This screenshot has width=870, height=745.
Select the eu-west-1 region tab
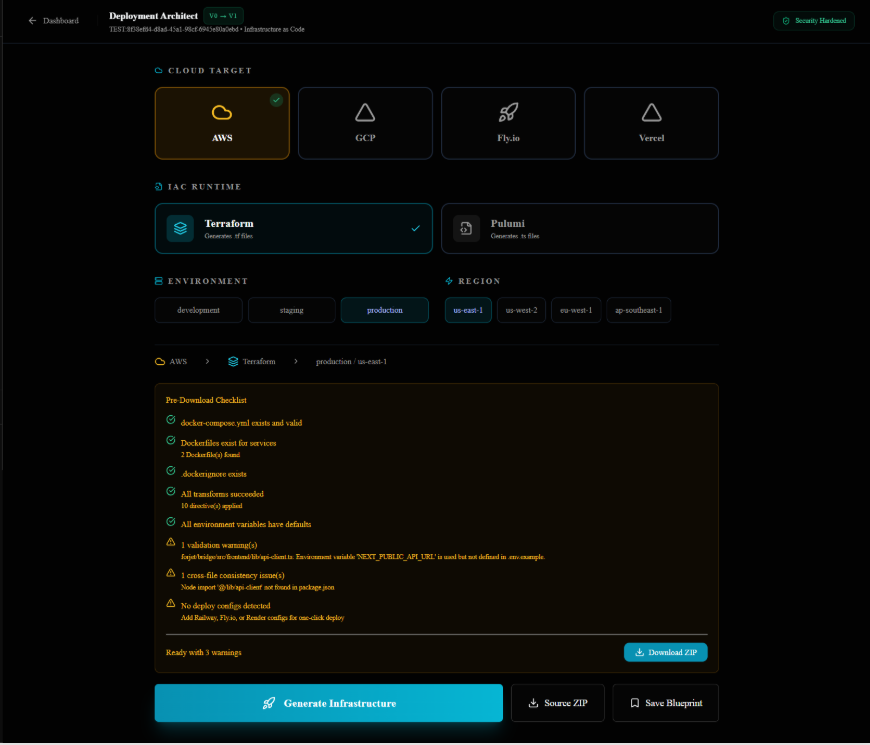click(x=574, y=310)
